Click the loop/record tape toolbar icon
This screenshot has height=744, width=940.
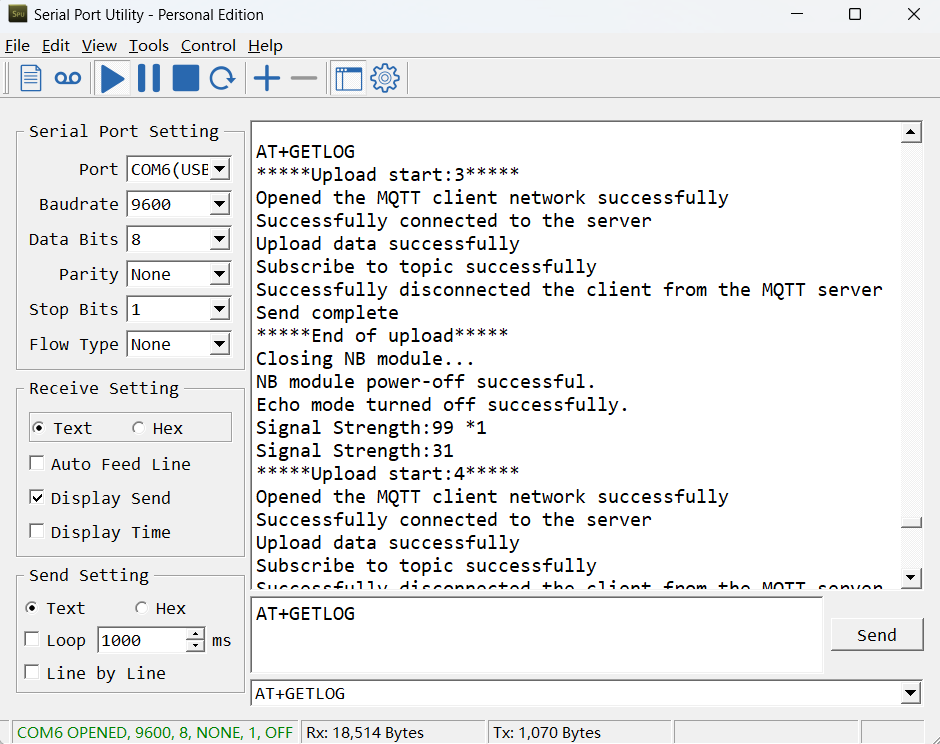tap(68, 78)
